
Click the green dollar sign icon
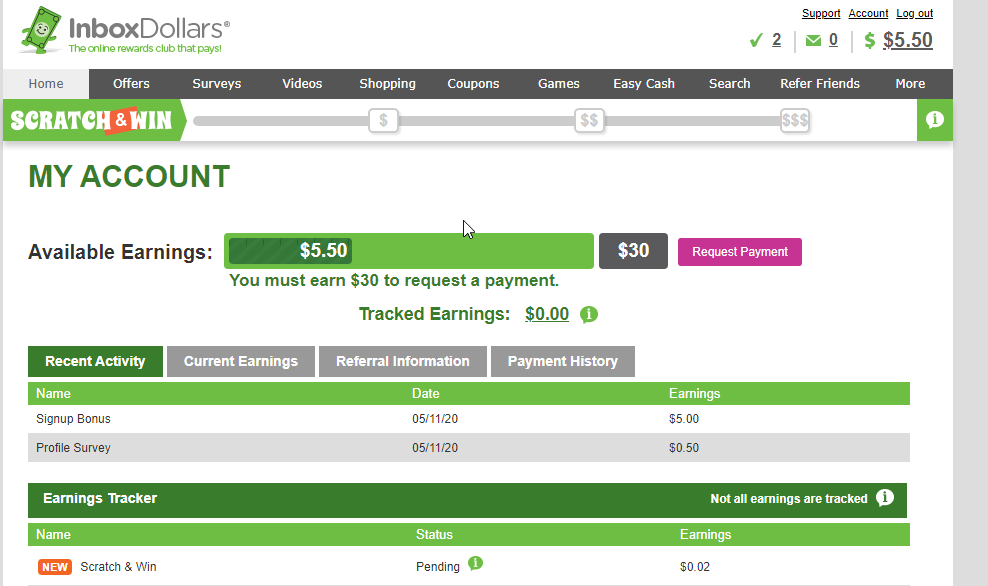pyautogui.click(x=870, y=41)
